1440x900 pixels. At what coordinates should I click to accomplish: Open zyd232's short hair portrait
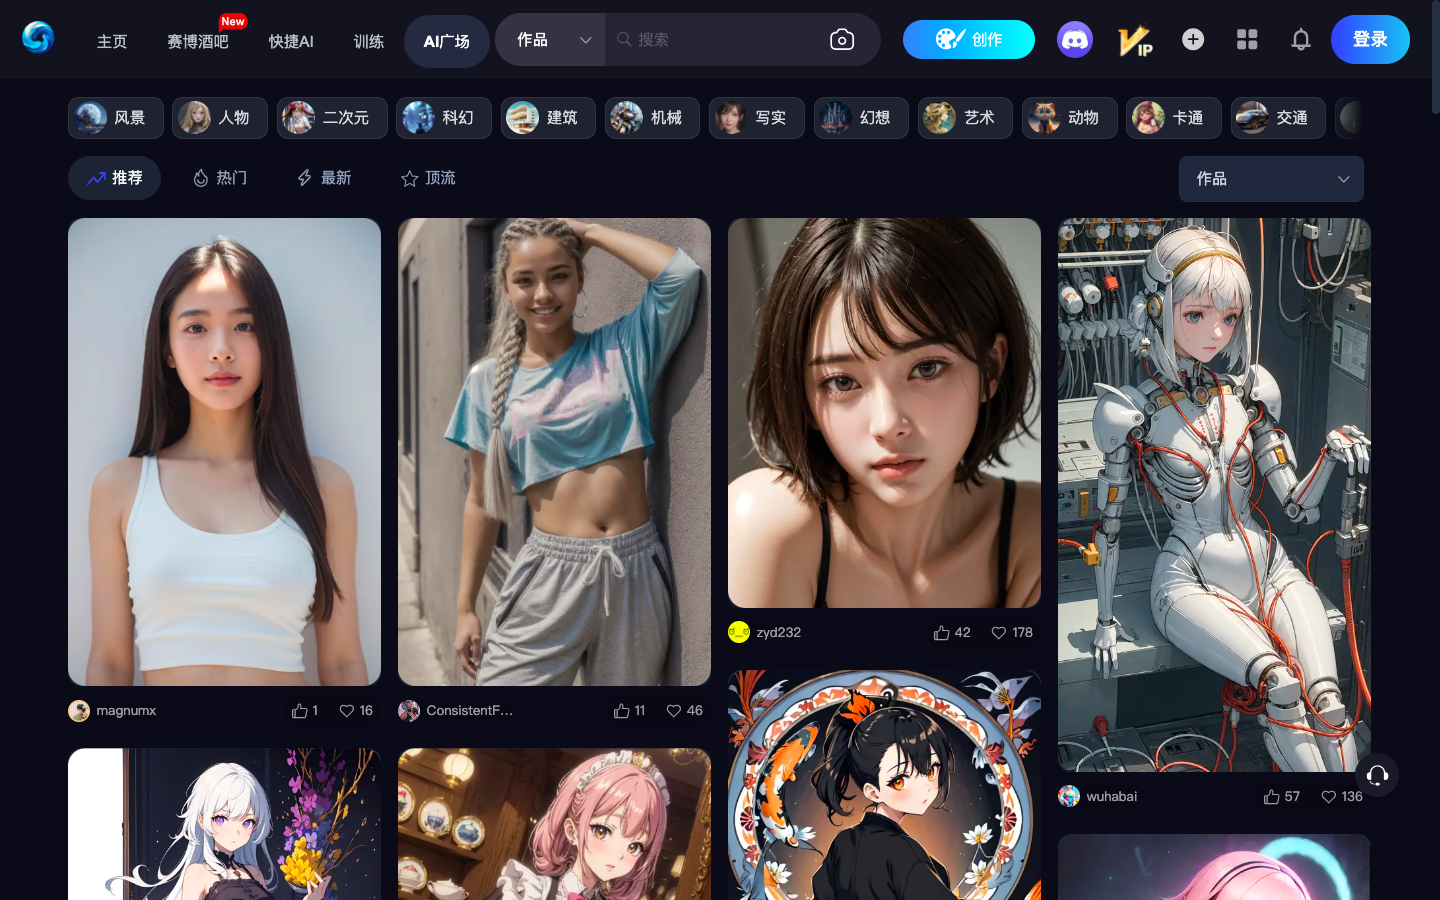[x=884, y=413]
